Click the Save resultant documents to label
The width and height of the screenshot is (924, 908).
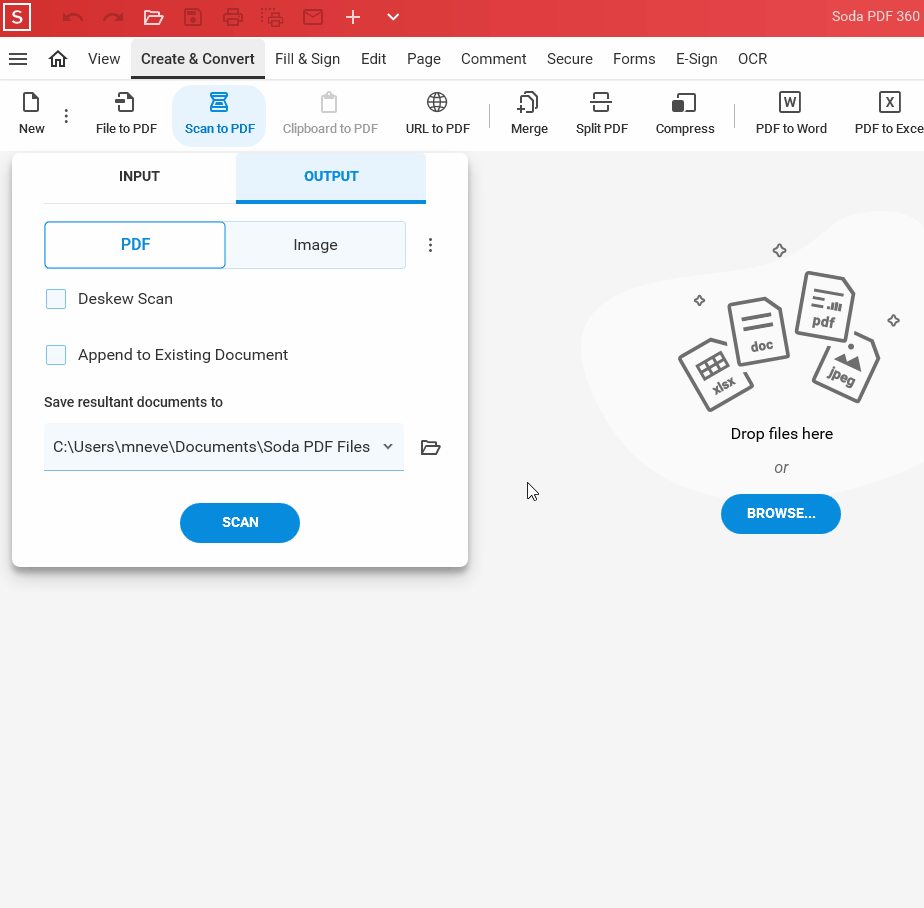pyautogui.click(x=133, y=402)
